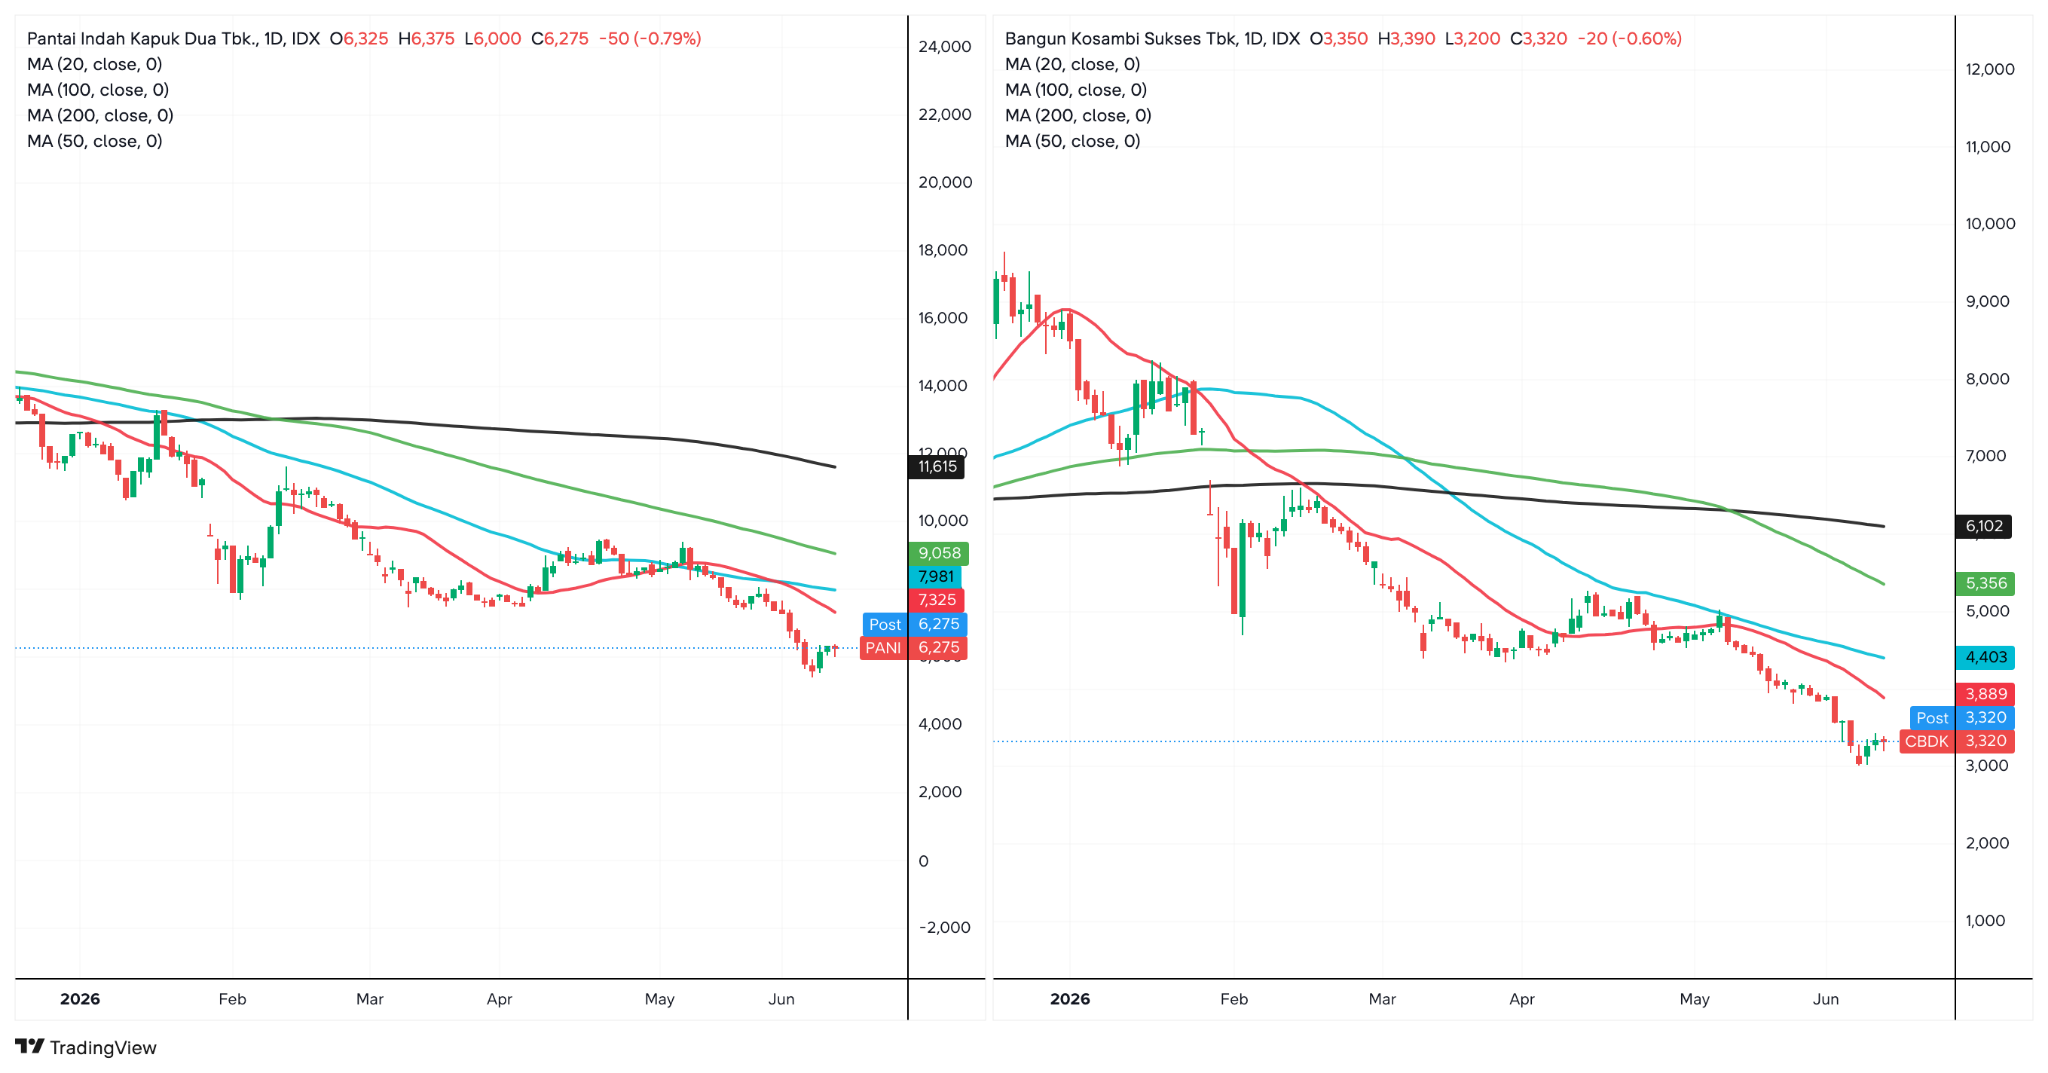Click the TradingView logo
Screen dimensions: 2048x1073
click(x=86, y=1047)
